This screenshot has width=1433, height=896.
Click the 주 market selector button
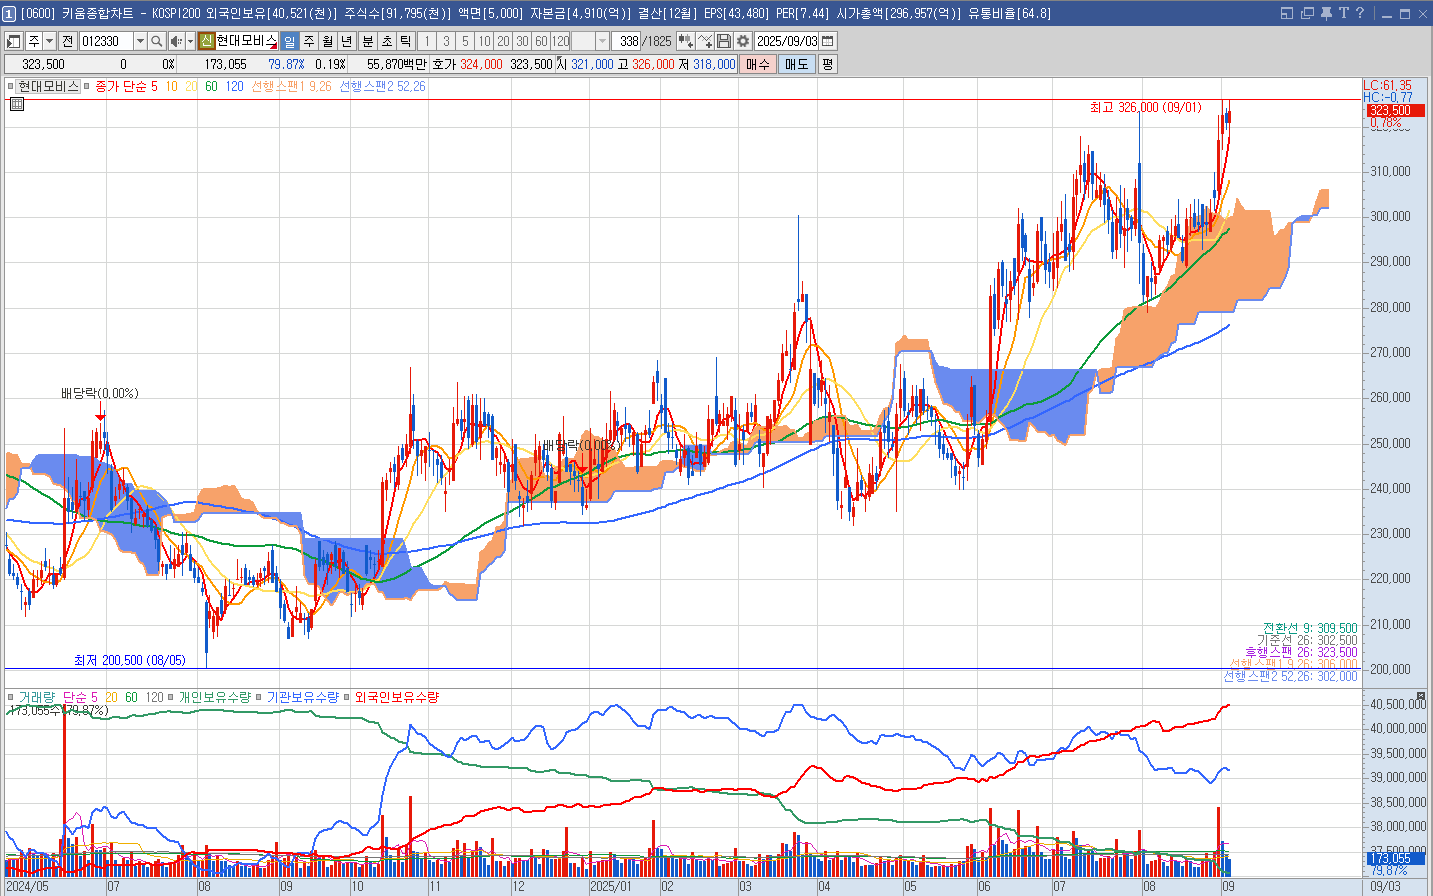coord(34,41)
